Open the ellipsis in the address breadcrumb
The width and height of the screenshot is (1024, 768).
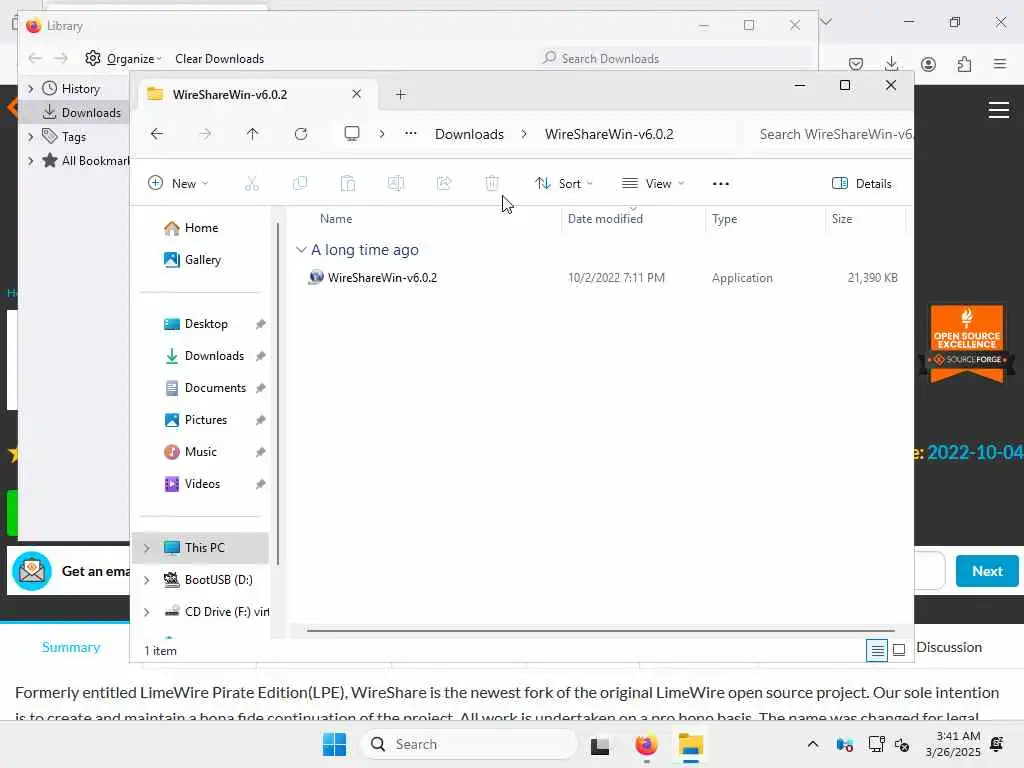point(410,133)
